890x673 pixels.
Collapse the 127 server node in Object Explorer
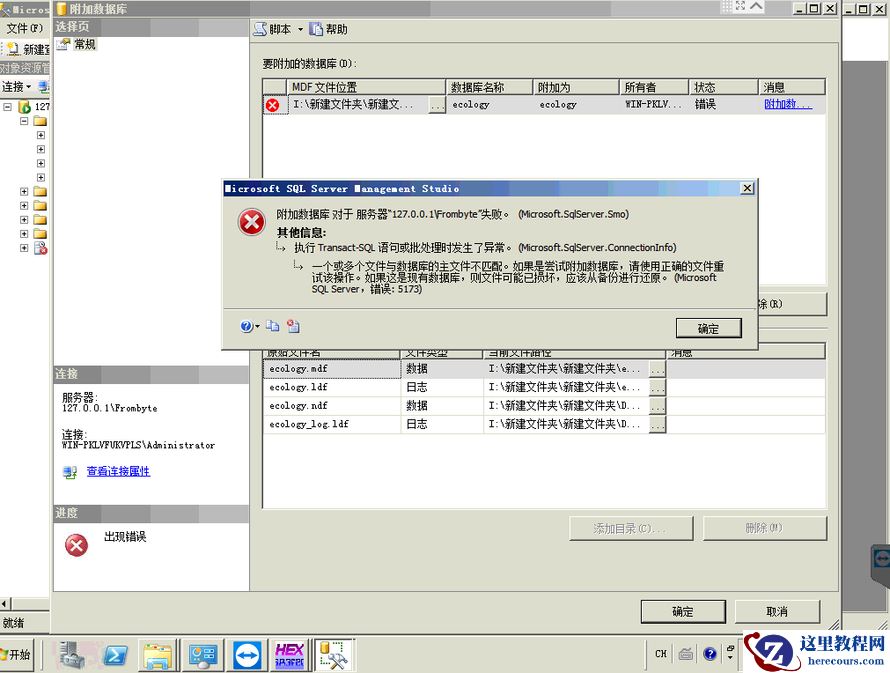[7, 106]
